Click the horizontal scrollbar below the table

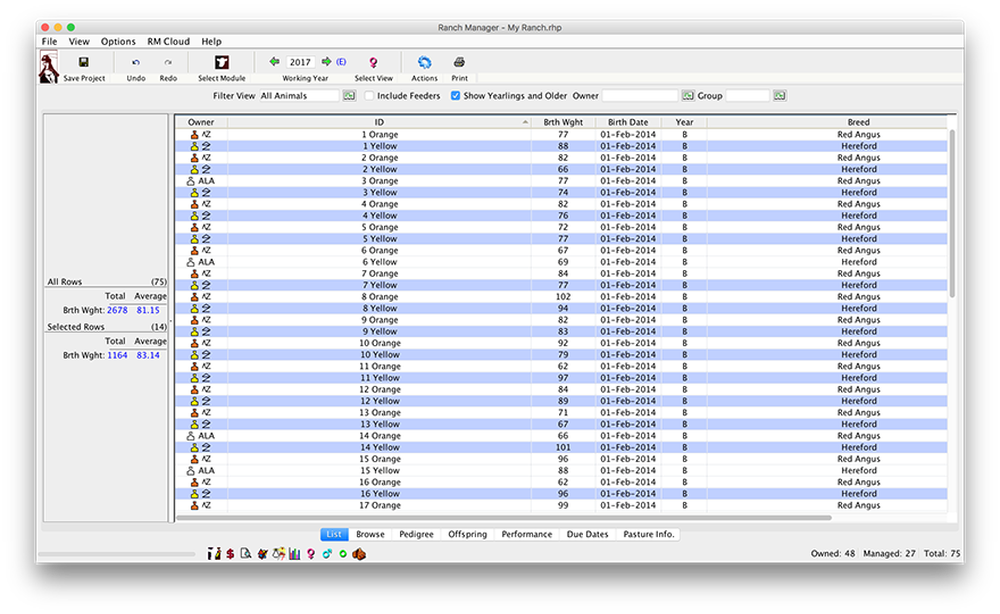click(504, 518)
